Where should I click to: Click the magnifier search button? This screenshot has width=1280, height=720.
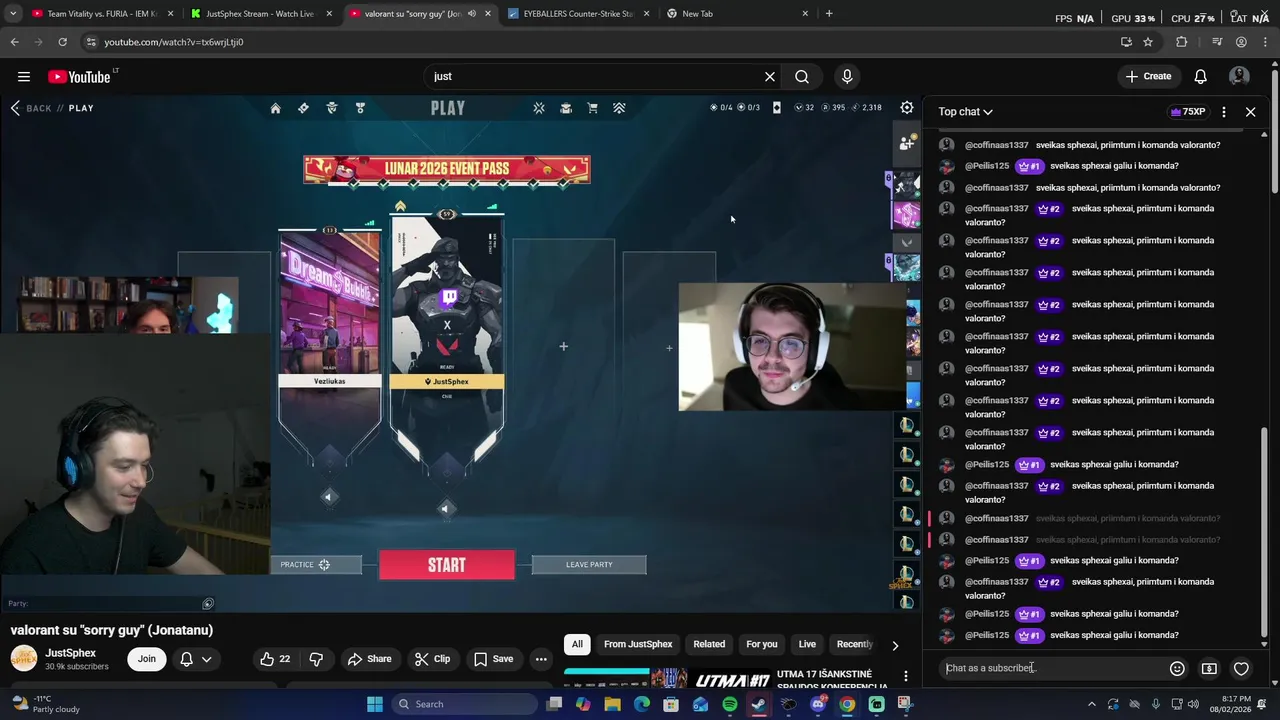coord(802,77)
